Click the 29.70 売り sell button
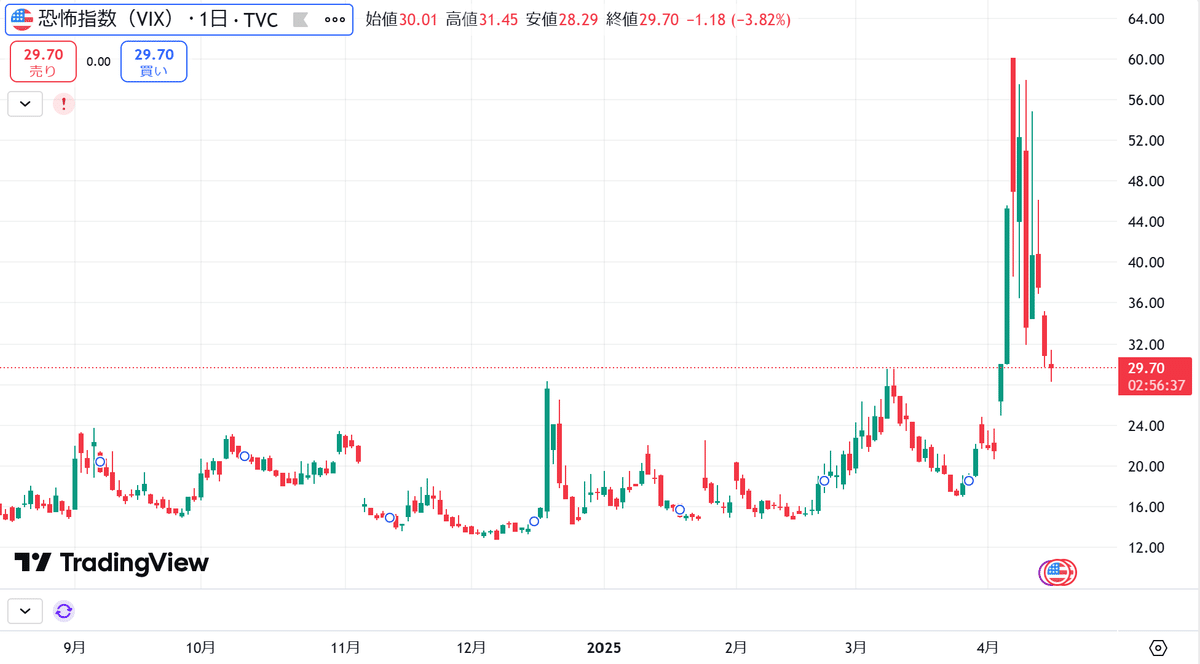1200x664 pixels. click(43, 62)
